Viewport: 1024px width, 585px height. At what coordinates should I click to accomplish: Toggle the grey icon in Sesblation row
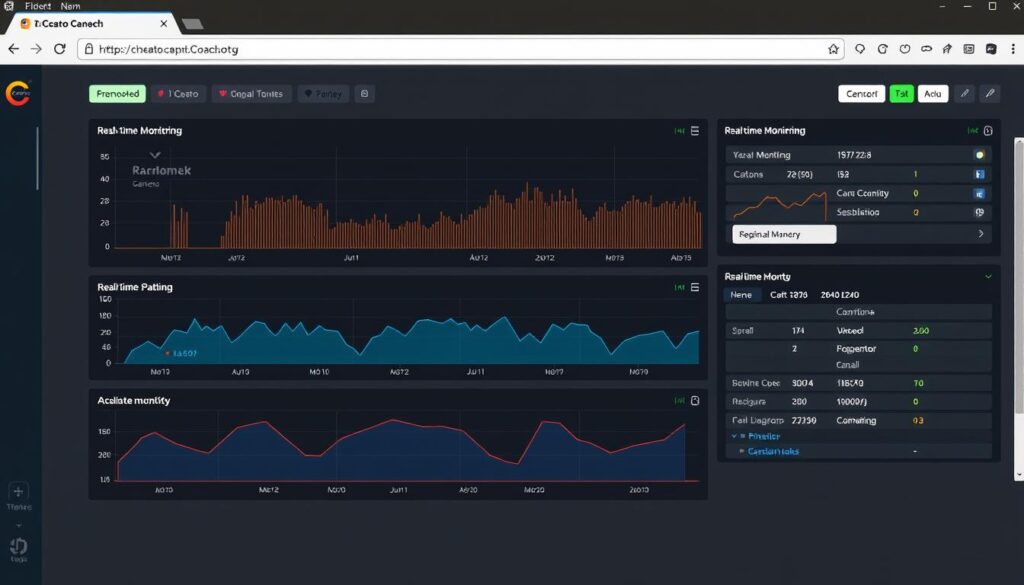click(x=979, y=212)
